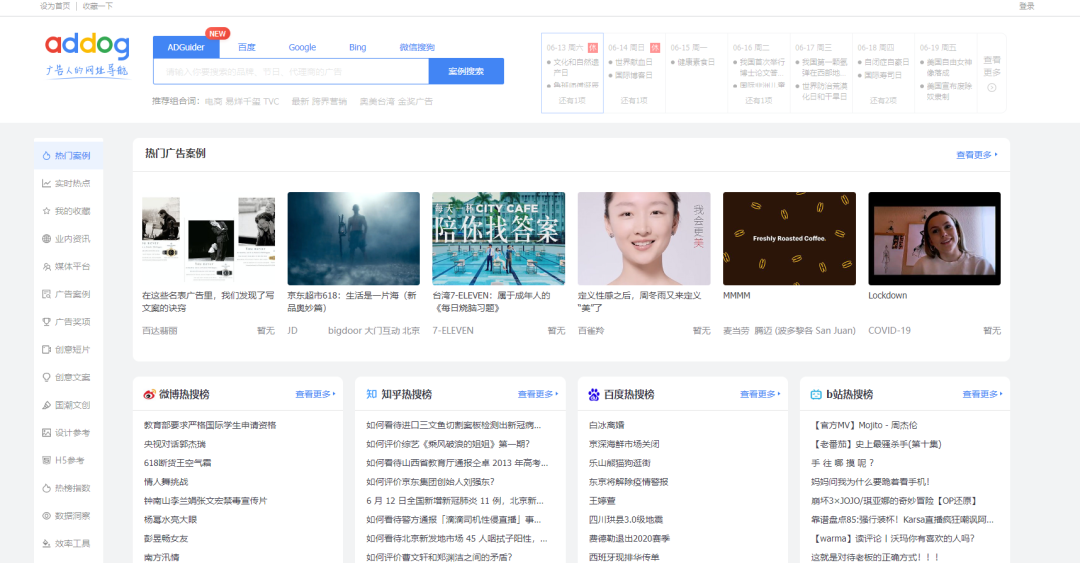
Task: Open the Freshly Roasted Coffee MMMM thumbnail
Action: coord(789,238)
